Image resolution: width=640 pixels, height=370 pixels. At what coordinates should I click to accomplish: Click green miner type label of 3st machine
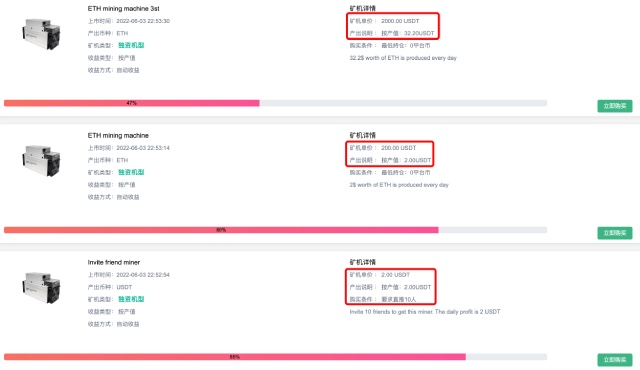(131, 45)
